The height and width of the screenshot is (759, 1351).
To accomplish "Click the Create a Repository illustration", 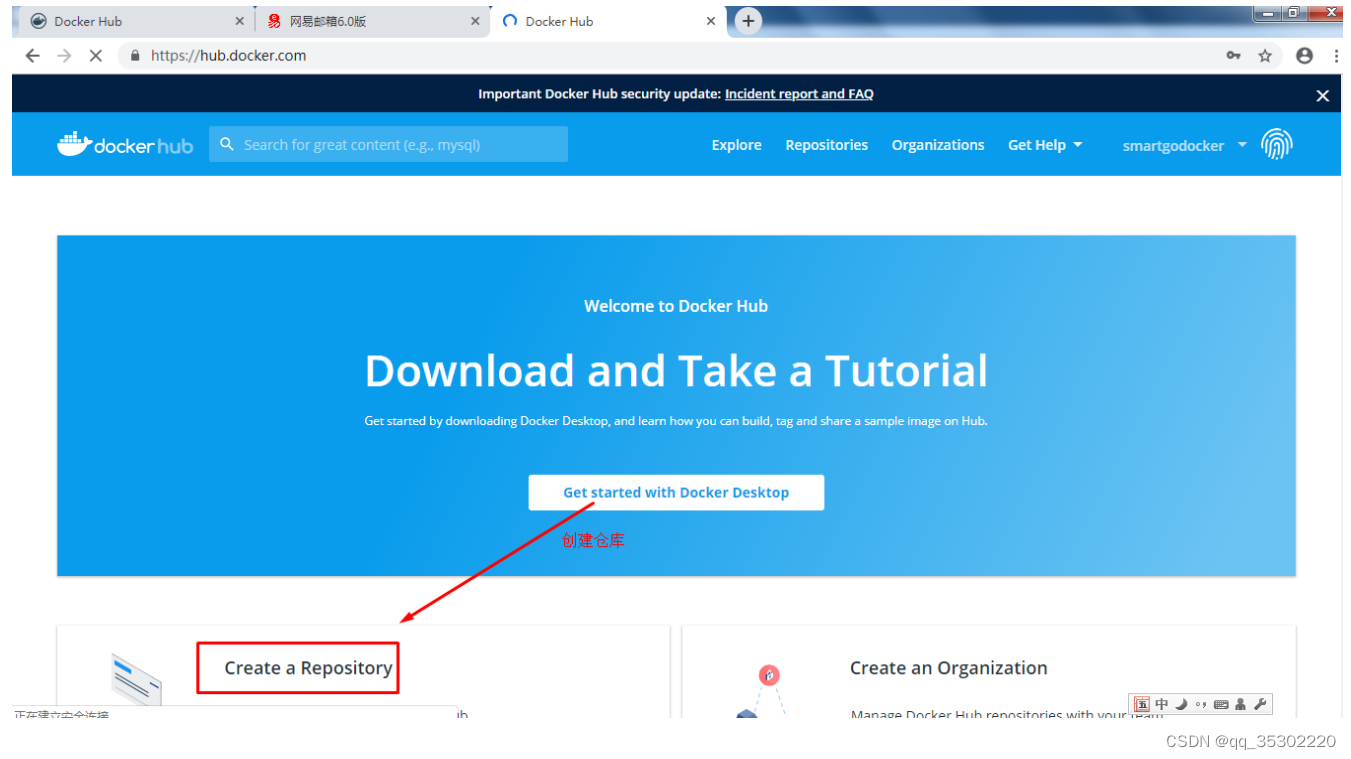I will (136, 680).
